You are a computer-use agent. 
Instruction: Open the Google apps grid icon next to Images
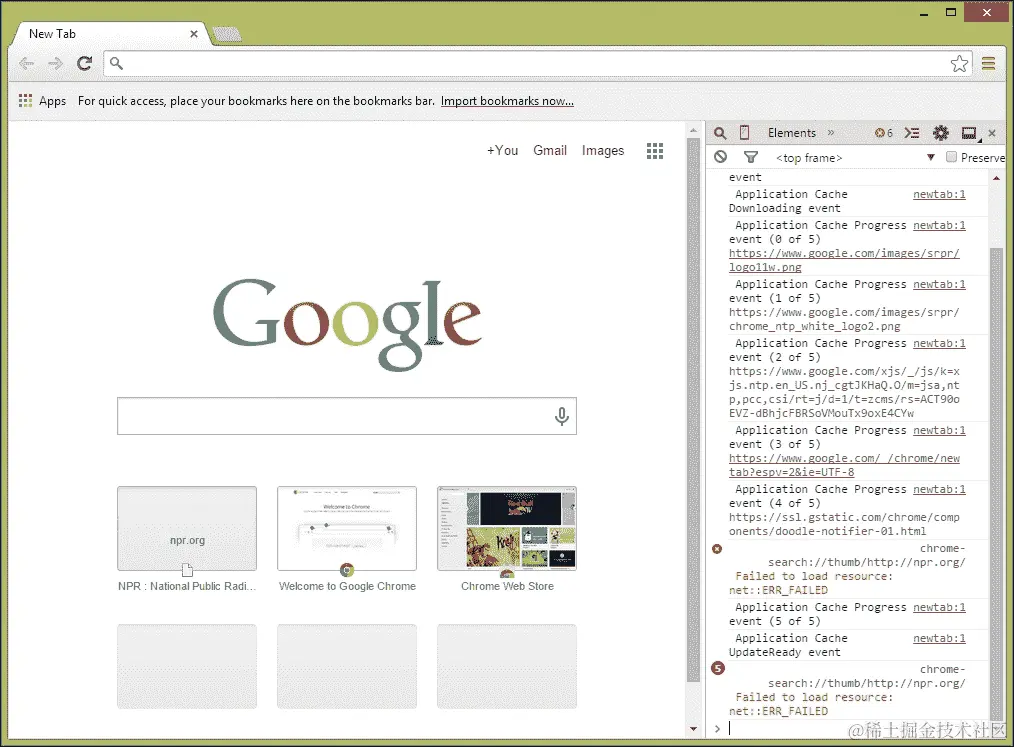point(655,151)
